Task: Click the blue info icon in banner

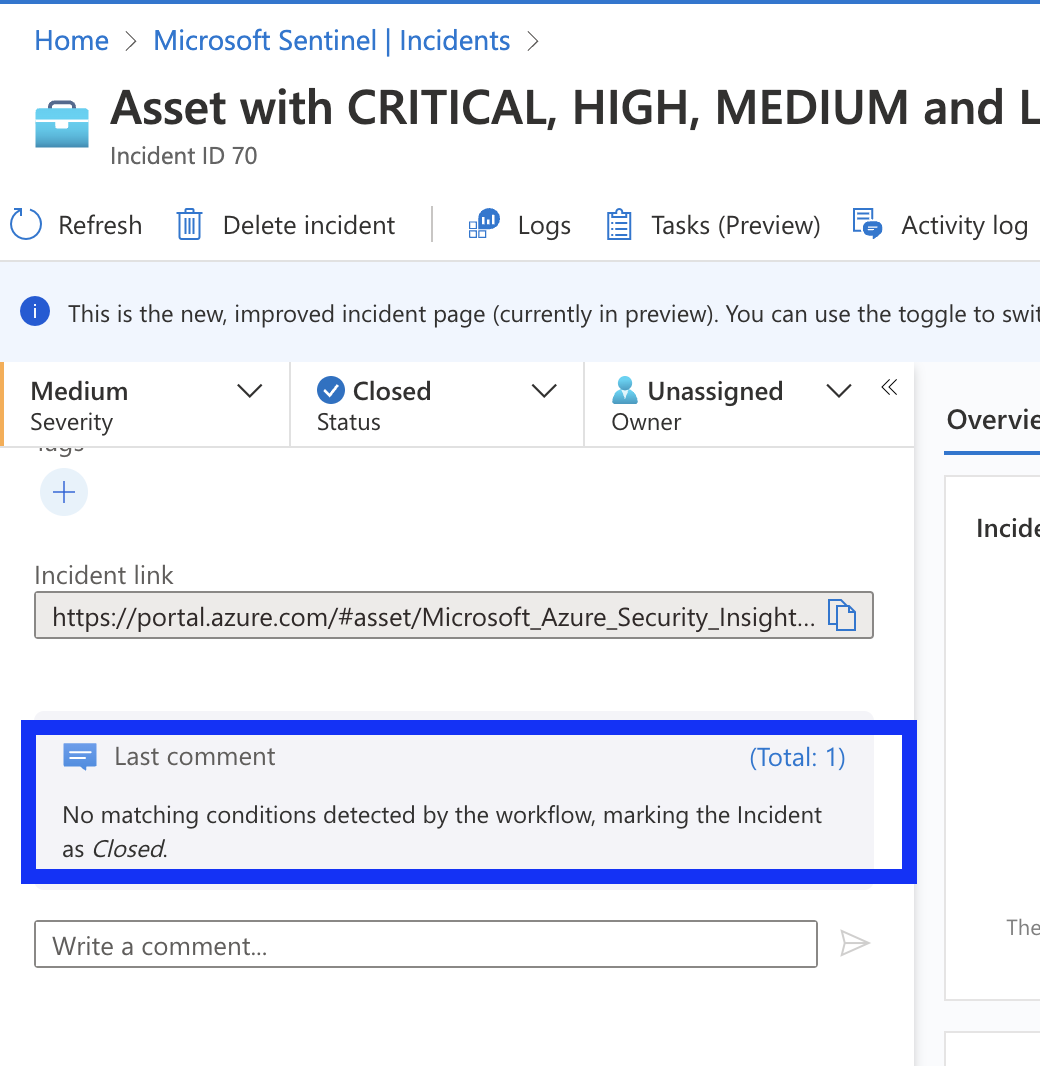Action: tap(35, 312)
